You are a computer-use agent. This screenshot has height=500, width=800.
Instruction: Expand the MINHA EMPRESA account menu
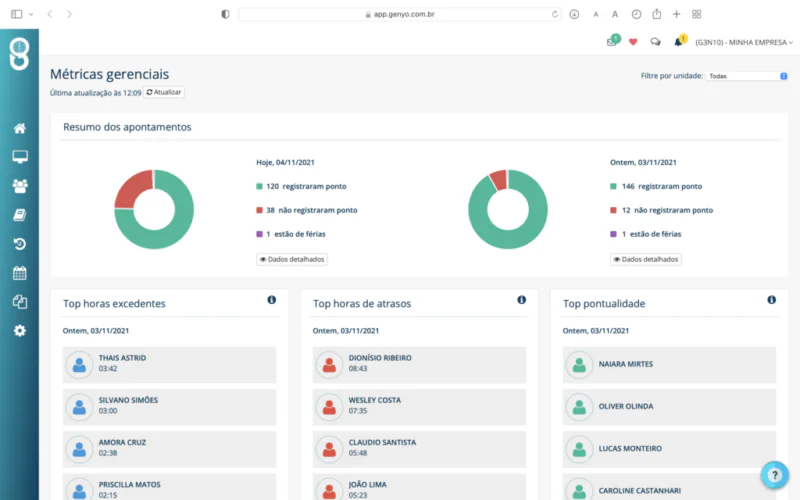[x=744, y=42]
